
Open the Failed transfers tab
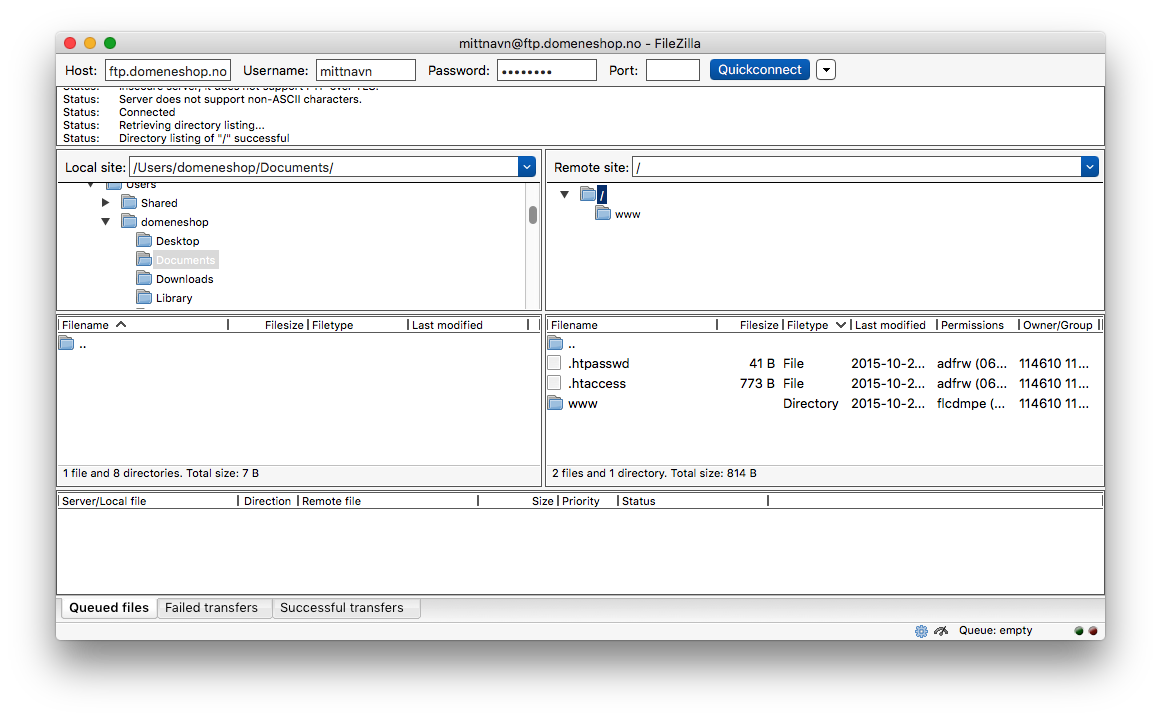pyautogui.click(x=212, y=608)
